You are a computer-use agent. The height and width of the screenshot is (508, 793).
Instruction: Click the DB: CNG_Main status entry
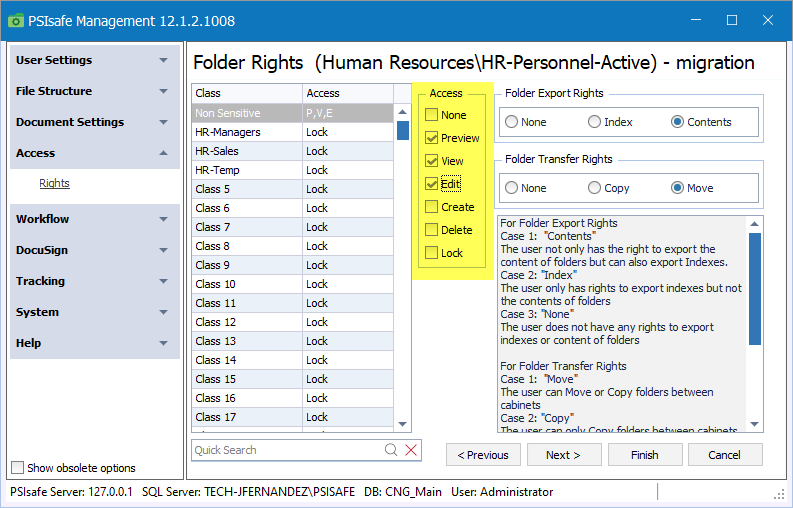tap(403, 492)
